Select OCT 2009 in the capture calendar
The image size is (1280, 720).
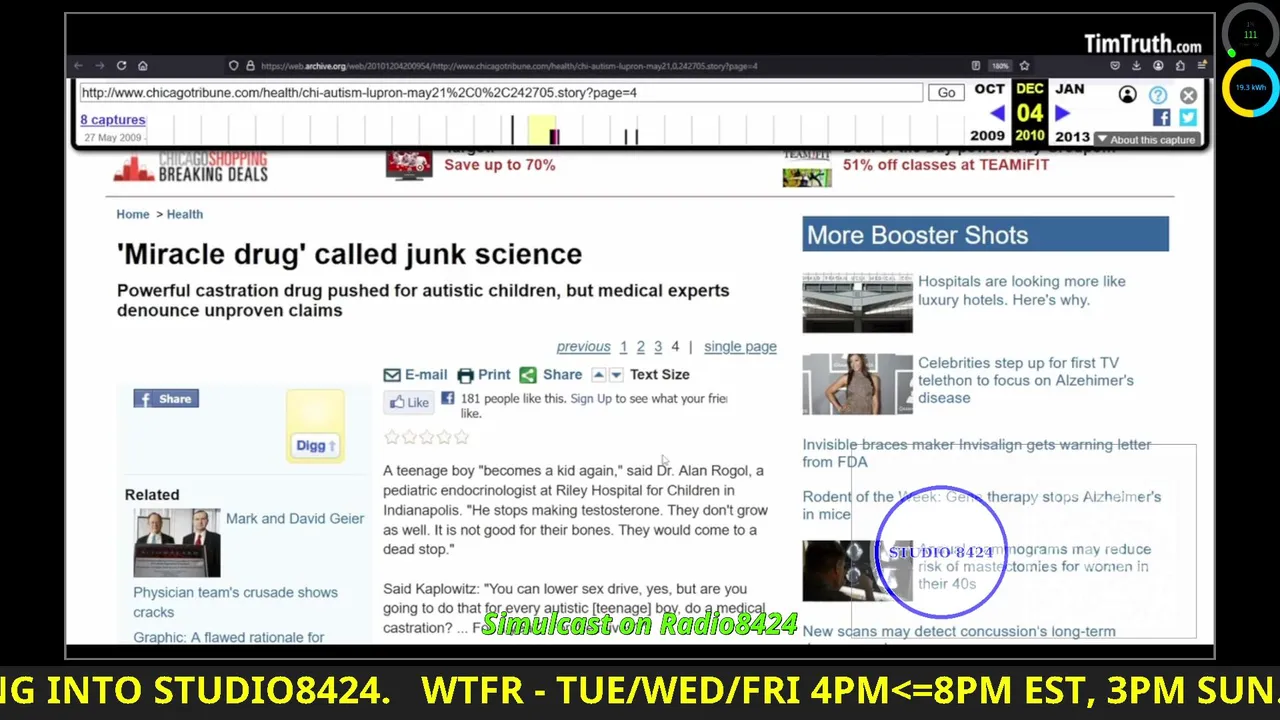click(988, 112)
